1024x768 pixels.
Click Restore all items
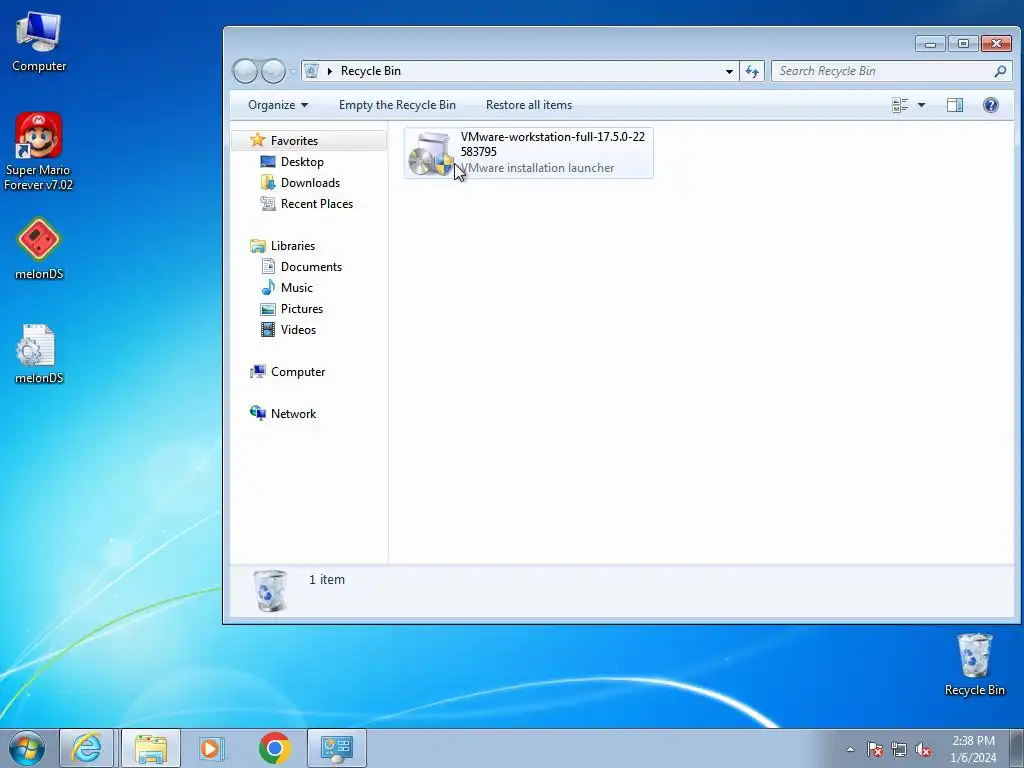(528, 105)
